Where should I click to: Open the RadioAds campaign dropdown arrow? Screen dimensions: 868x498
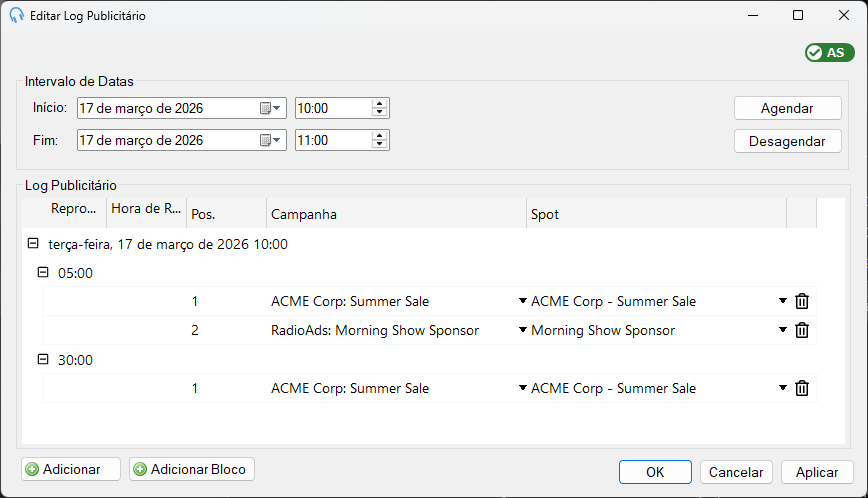[x=522, y=330]
